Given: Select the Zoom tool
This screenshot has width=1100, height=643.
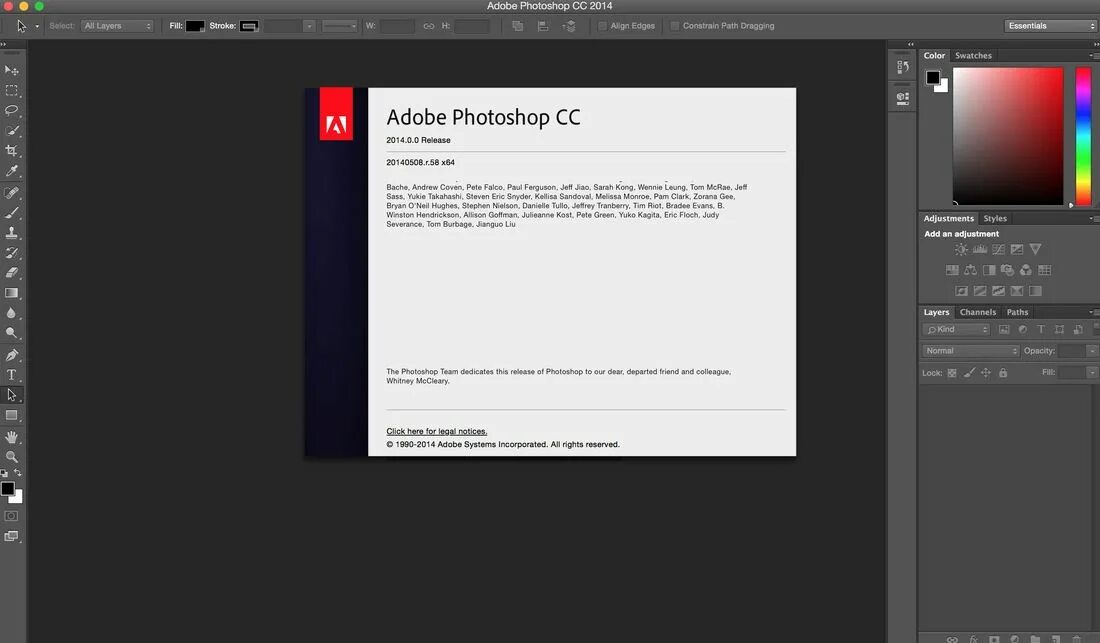Looking at the screenshot, I should point(11,456).
